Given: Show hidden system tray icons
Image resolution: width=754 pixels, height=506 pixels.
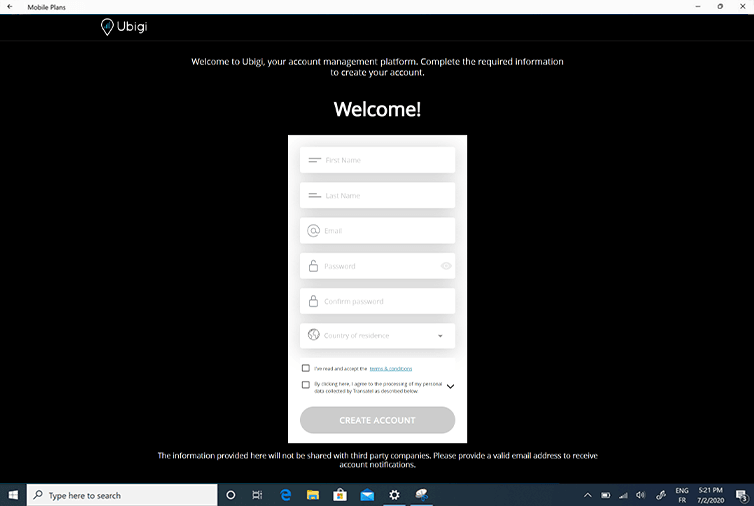Looking at the screenshot, I should click(588, 495).
